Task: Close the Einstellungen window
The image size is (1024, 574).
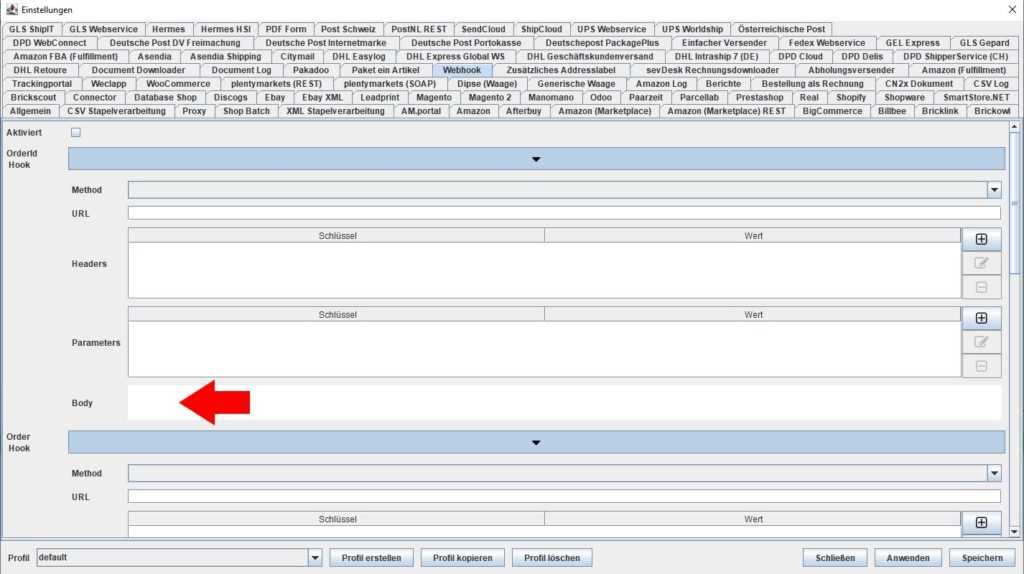Action: click(x=1012, y=9)
